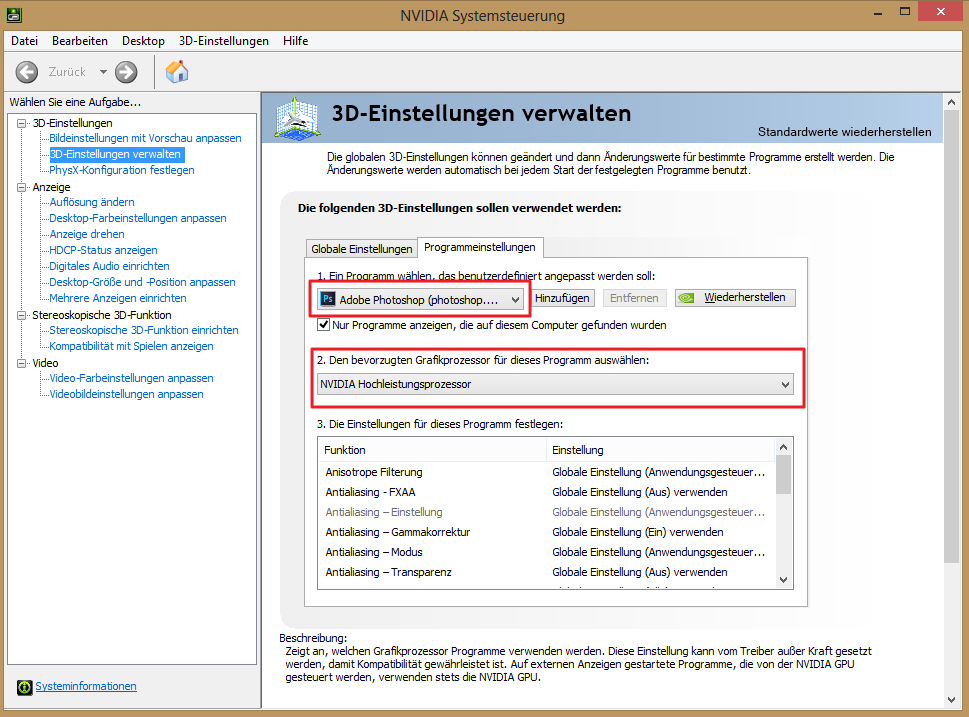Click 'Standardwerte wiederherstellen' link

tap(844, 132)
